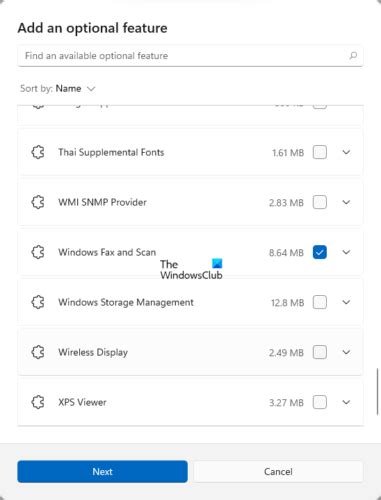
Task: Expand Wireless Display details chevron
Action: click(346, 352)
